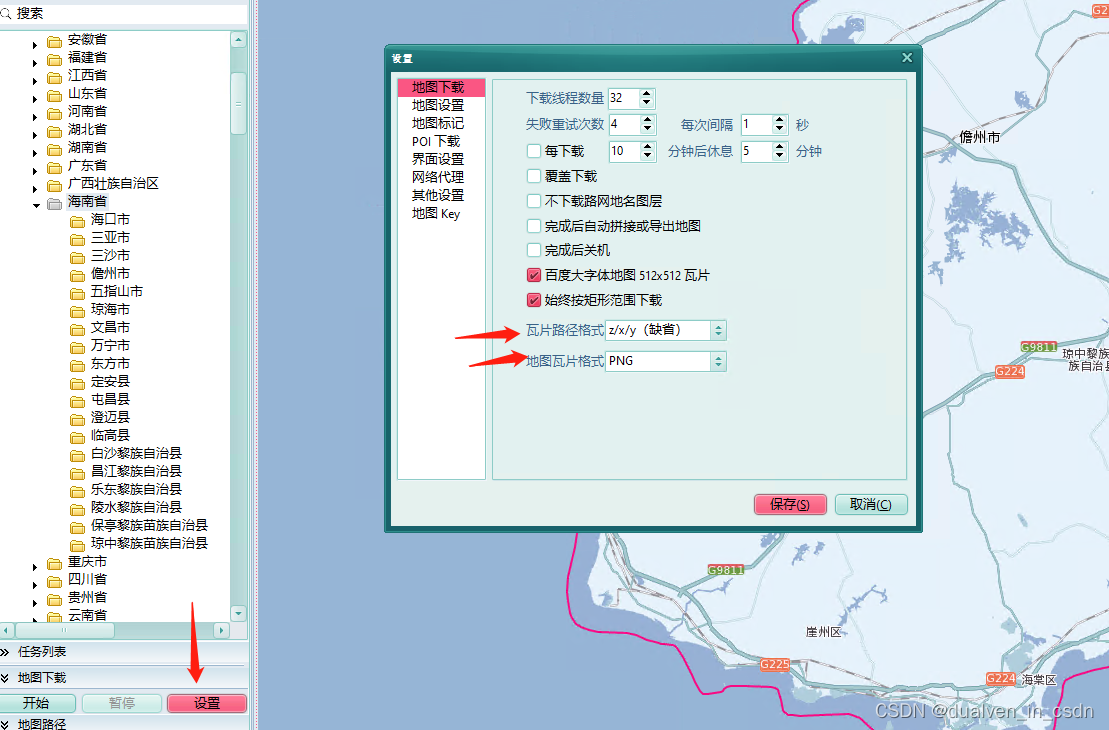
Task: Open the 地图瓦片格式 PNG dropdown
Action: click(x=720, y=361)
